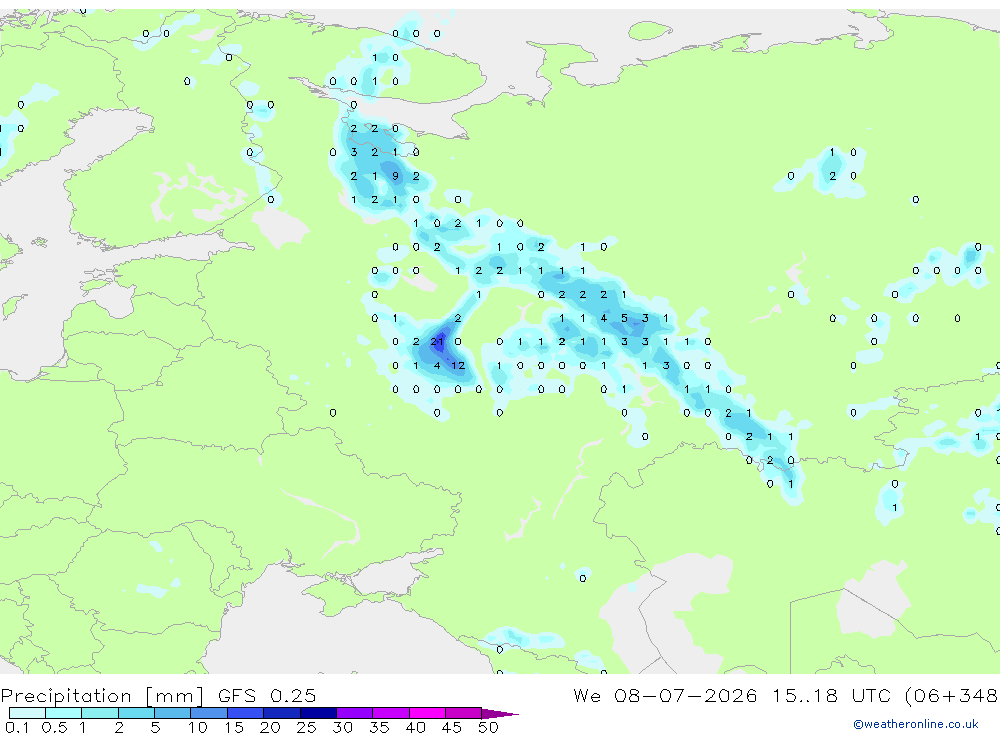Select the 30–35 mm violet legend swatch

click(x=355, y=713)
